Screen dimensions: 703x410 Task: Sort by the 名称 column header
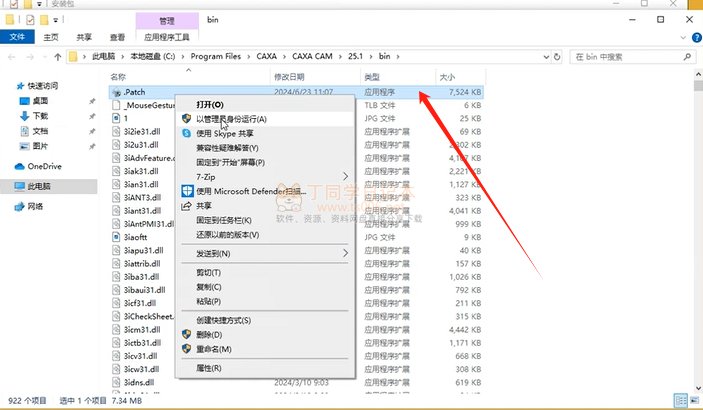(x=118, y=77)
